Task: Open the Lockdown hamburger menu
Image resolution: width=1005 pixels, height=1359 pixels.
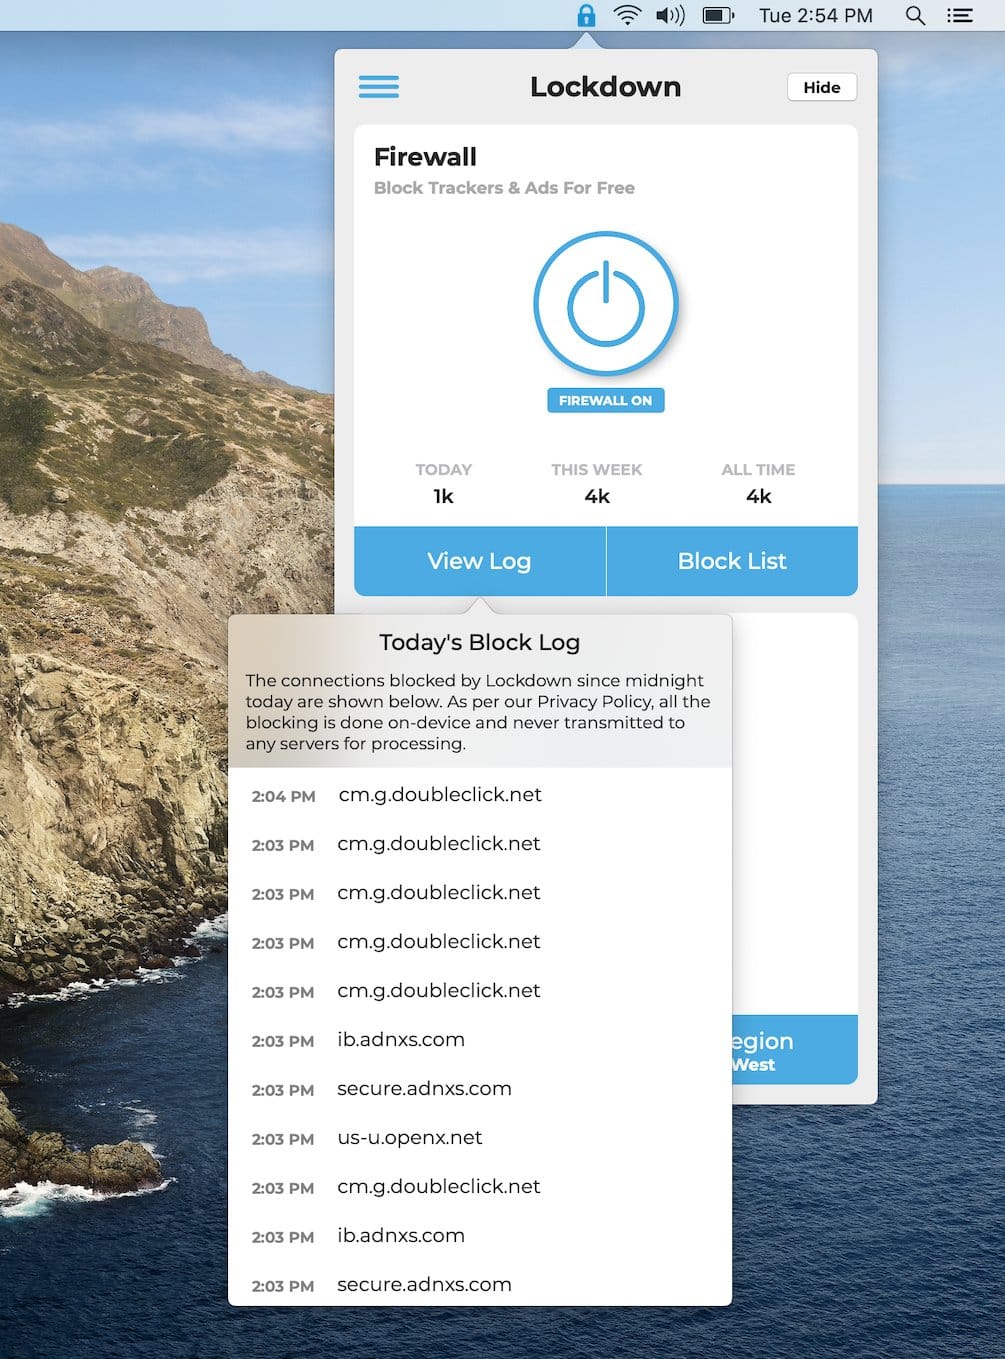Action: pyautogui.click(x=378, y=87)
